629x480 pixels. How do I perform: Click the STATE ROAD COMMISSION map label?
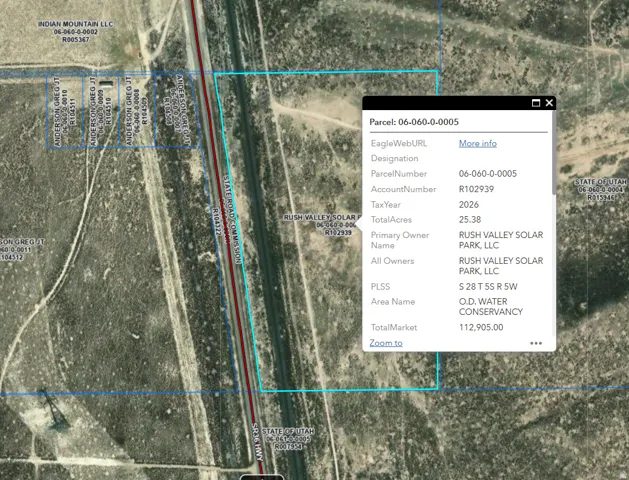click(x=232, y=220)
